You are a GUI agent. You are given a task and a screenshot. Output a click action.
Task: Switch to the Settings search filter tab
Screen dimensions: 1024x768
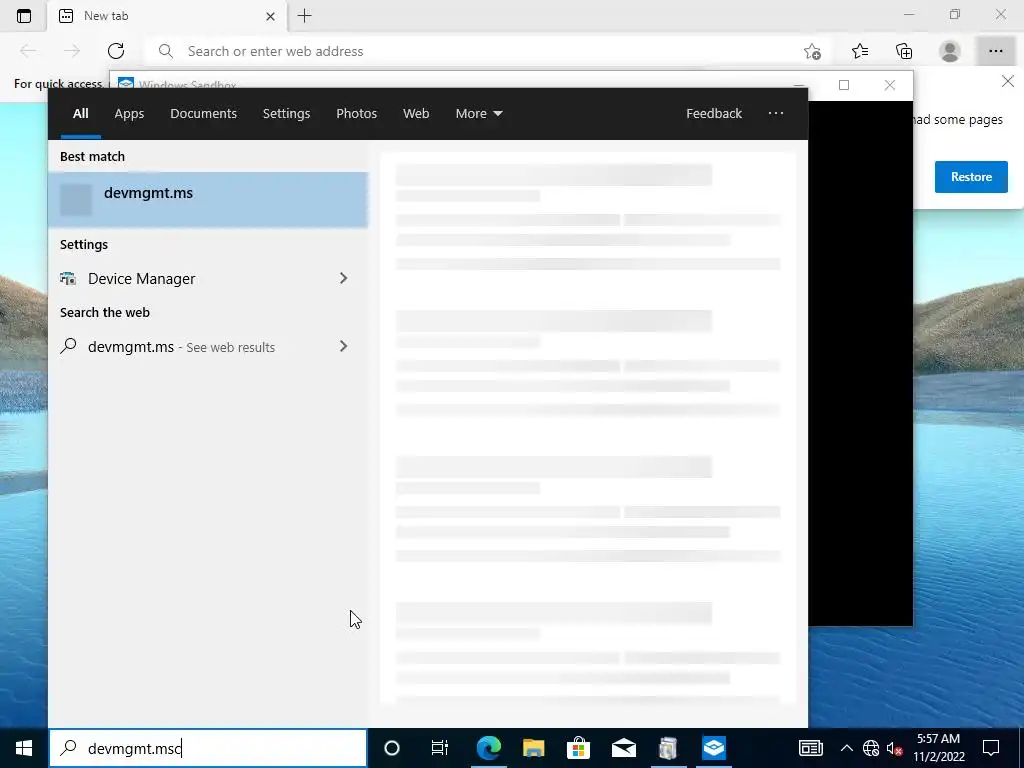tap(286, 114)
